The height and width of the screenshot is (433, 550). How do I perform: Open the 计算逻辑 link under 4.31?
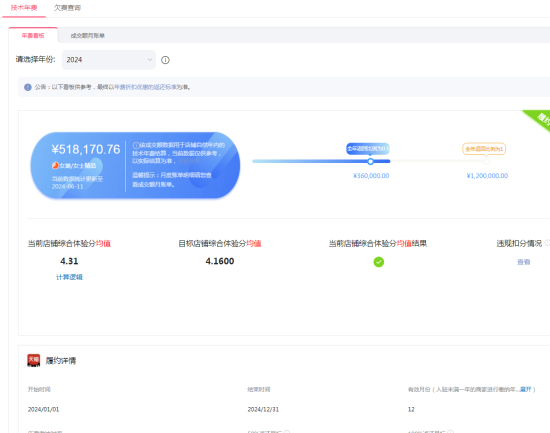pos(69,277)
